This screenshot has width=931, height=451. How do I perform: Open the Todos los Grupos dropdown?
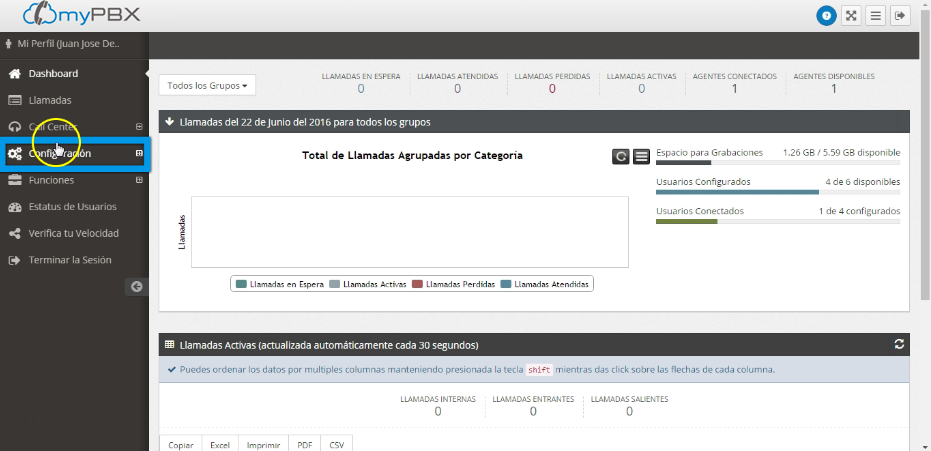point(208,86)
